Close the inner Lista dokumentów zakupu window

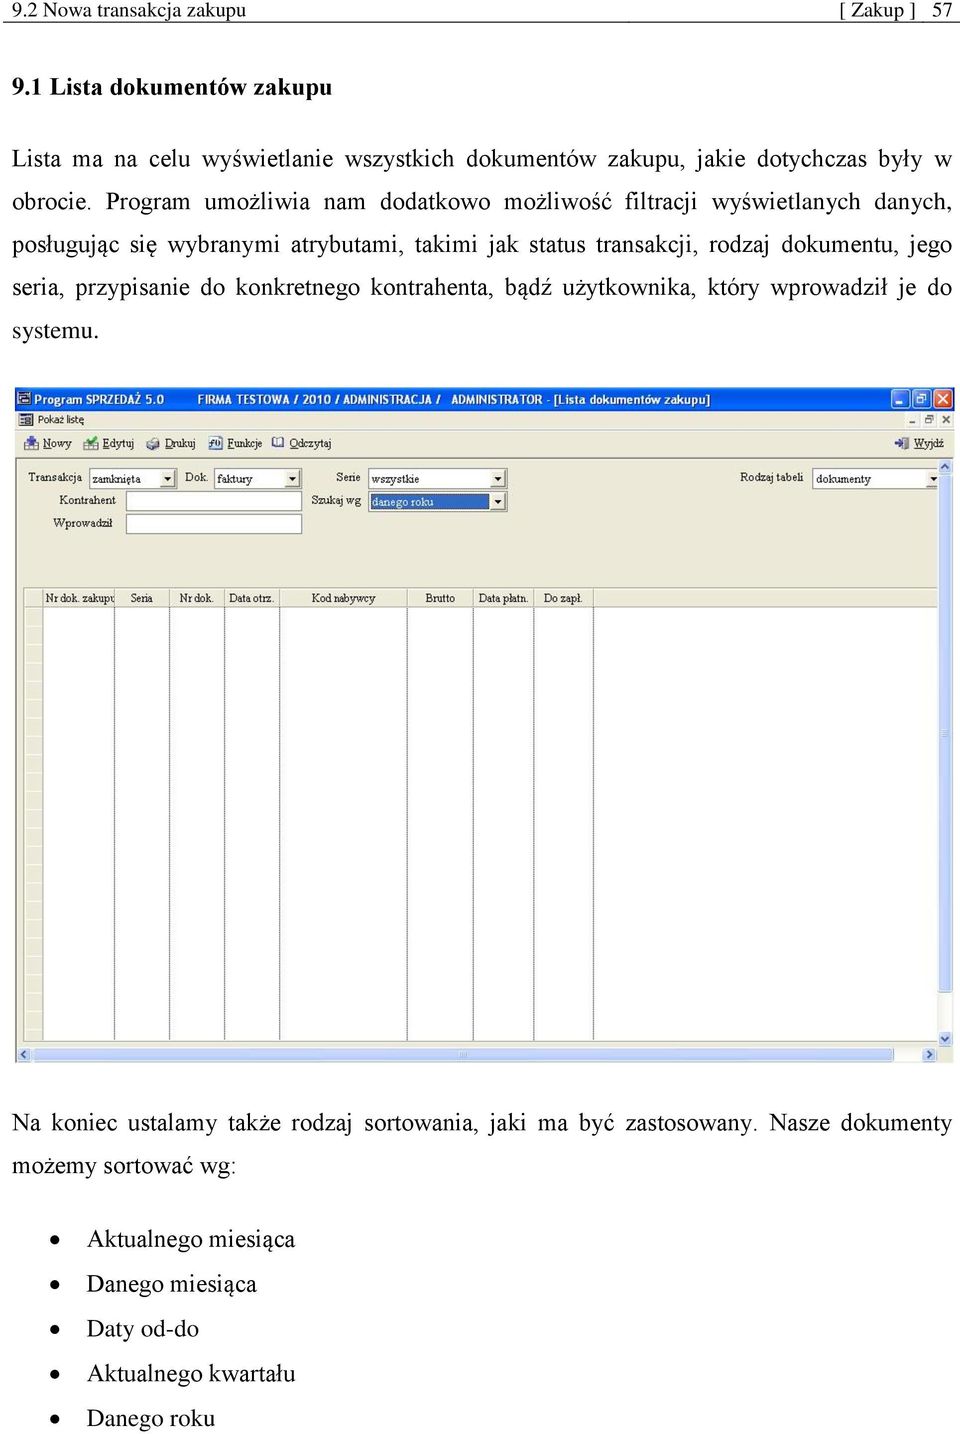click(x=945, y=420)
